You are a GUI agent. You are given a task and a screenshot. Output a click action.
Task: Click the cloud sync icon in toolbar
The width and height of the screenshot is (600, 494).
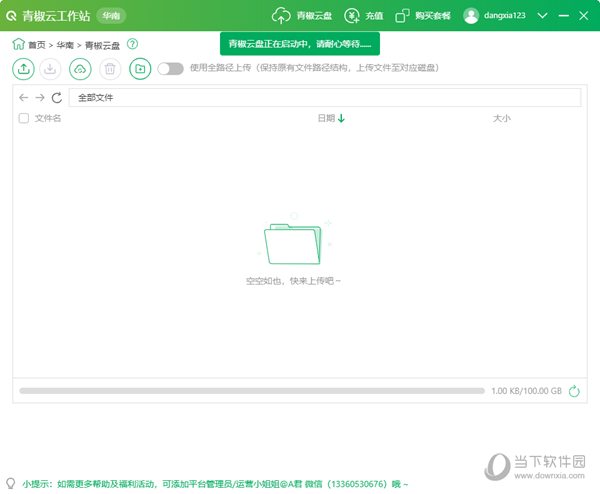[x=80, y=69]
